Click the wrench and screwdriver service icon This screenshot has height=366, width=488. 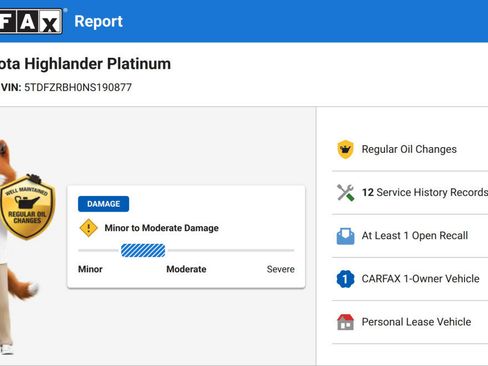(345, 192)
